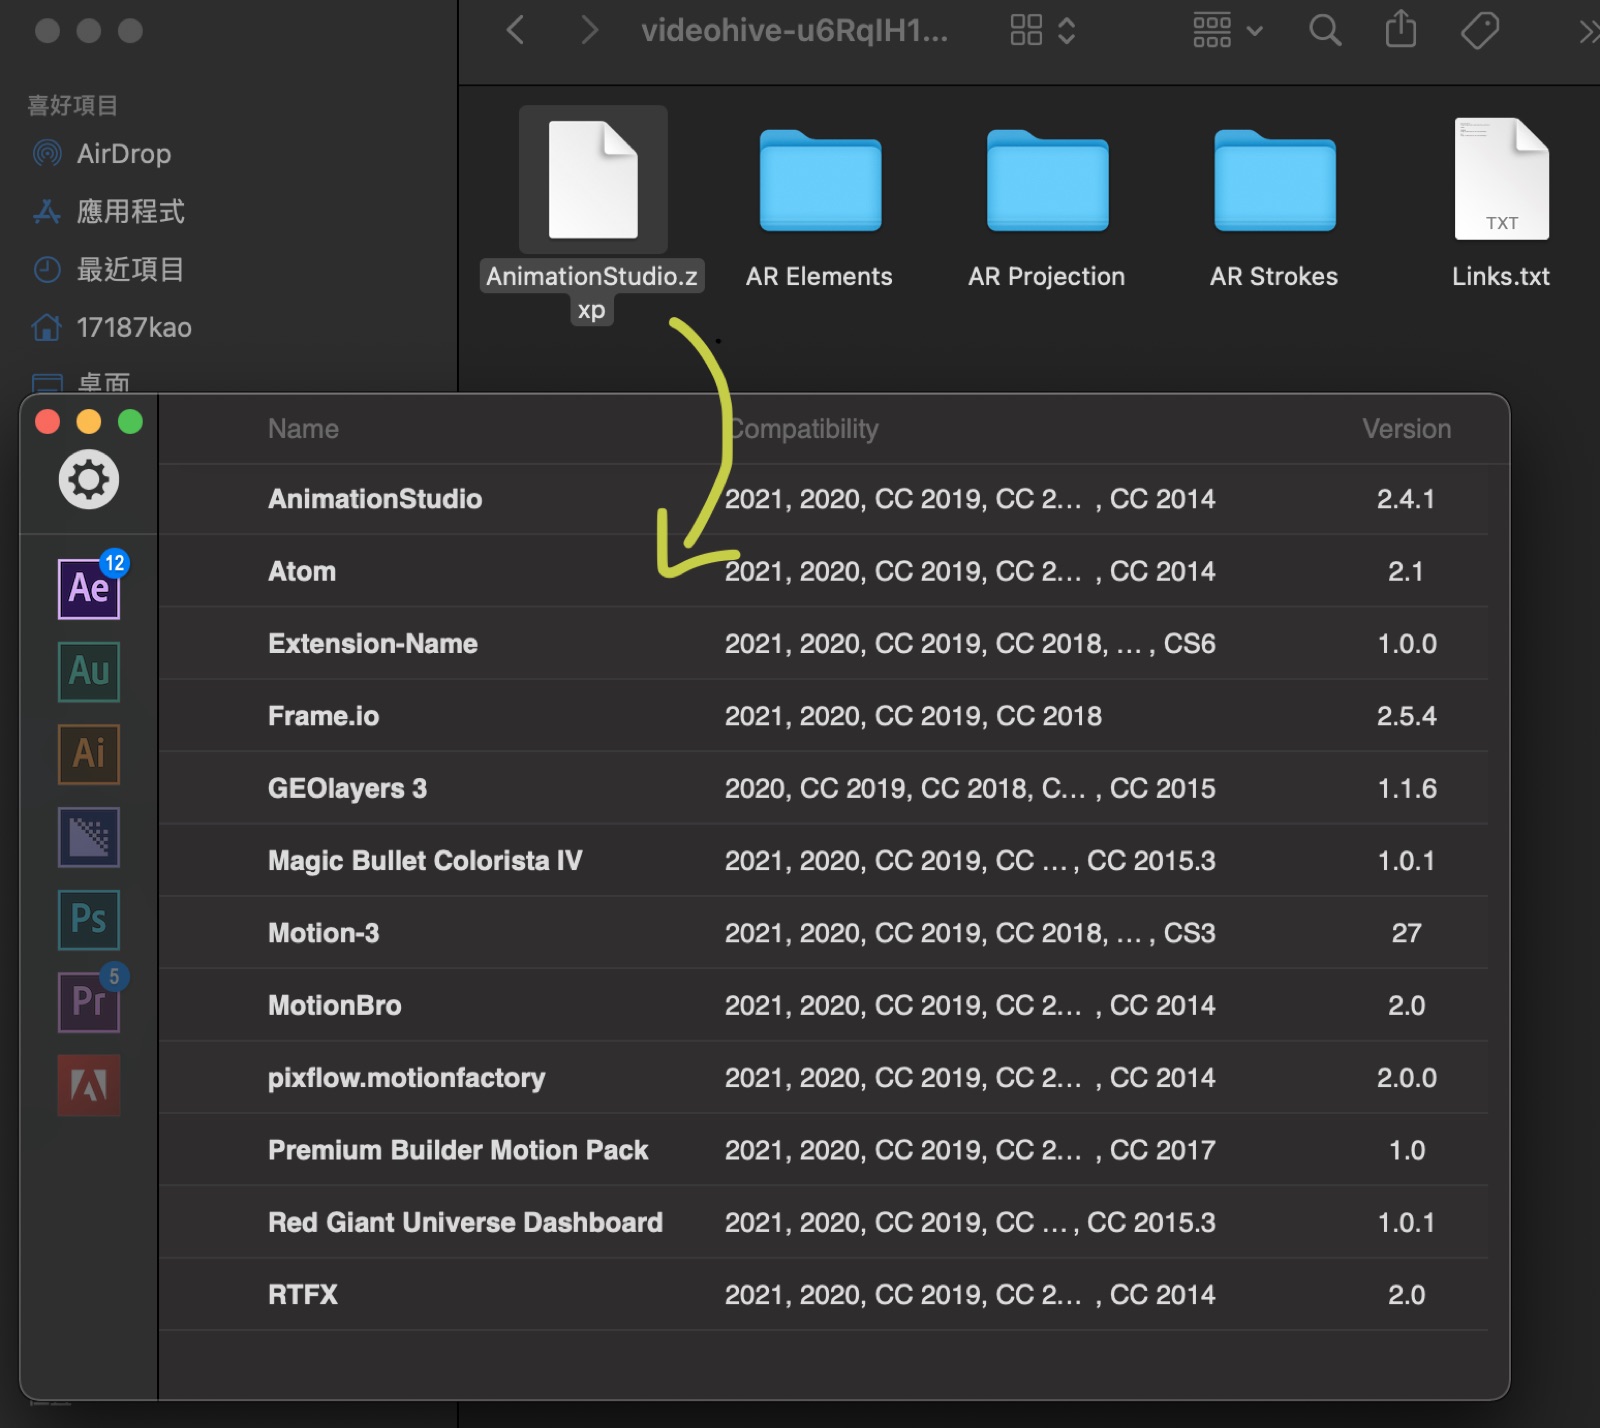Select the pixflow.motionfactory row

pos(823,1077)
